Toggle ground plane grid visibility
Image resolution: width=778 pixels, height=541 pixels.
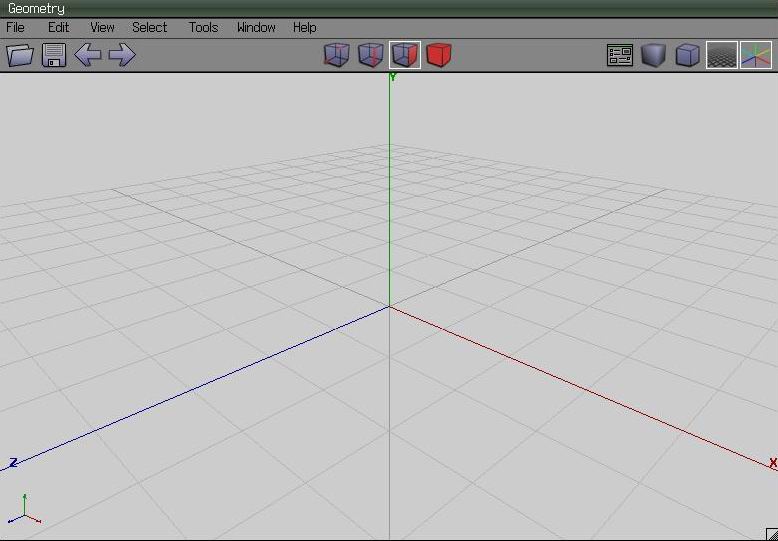(x=721, y=55)
